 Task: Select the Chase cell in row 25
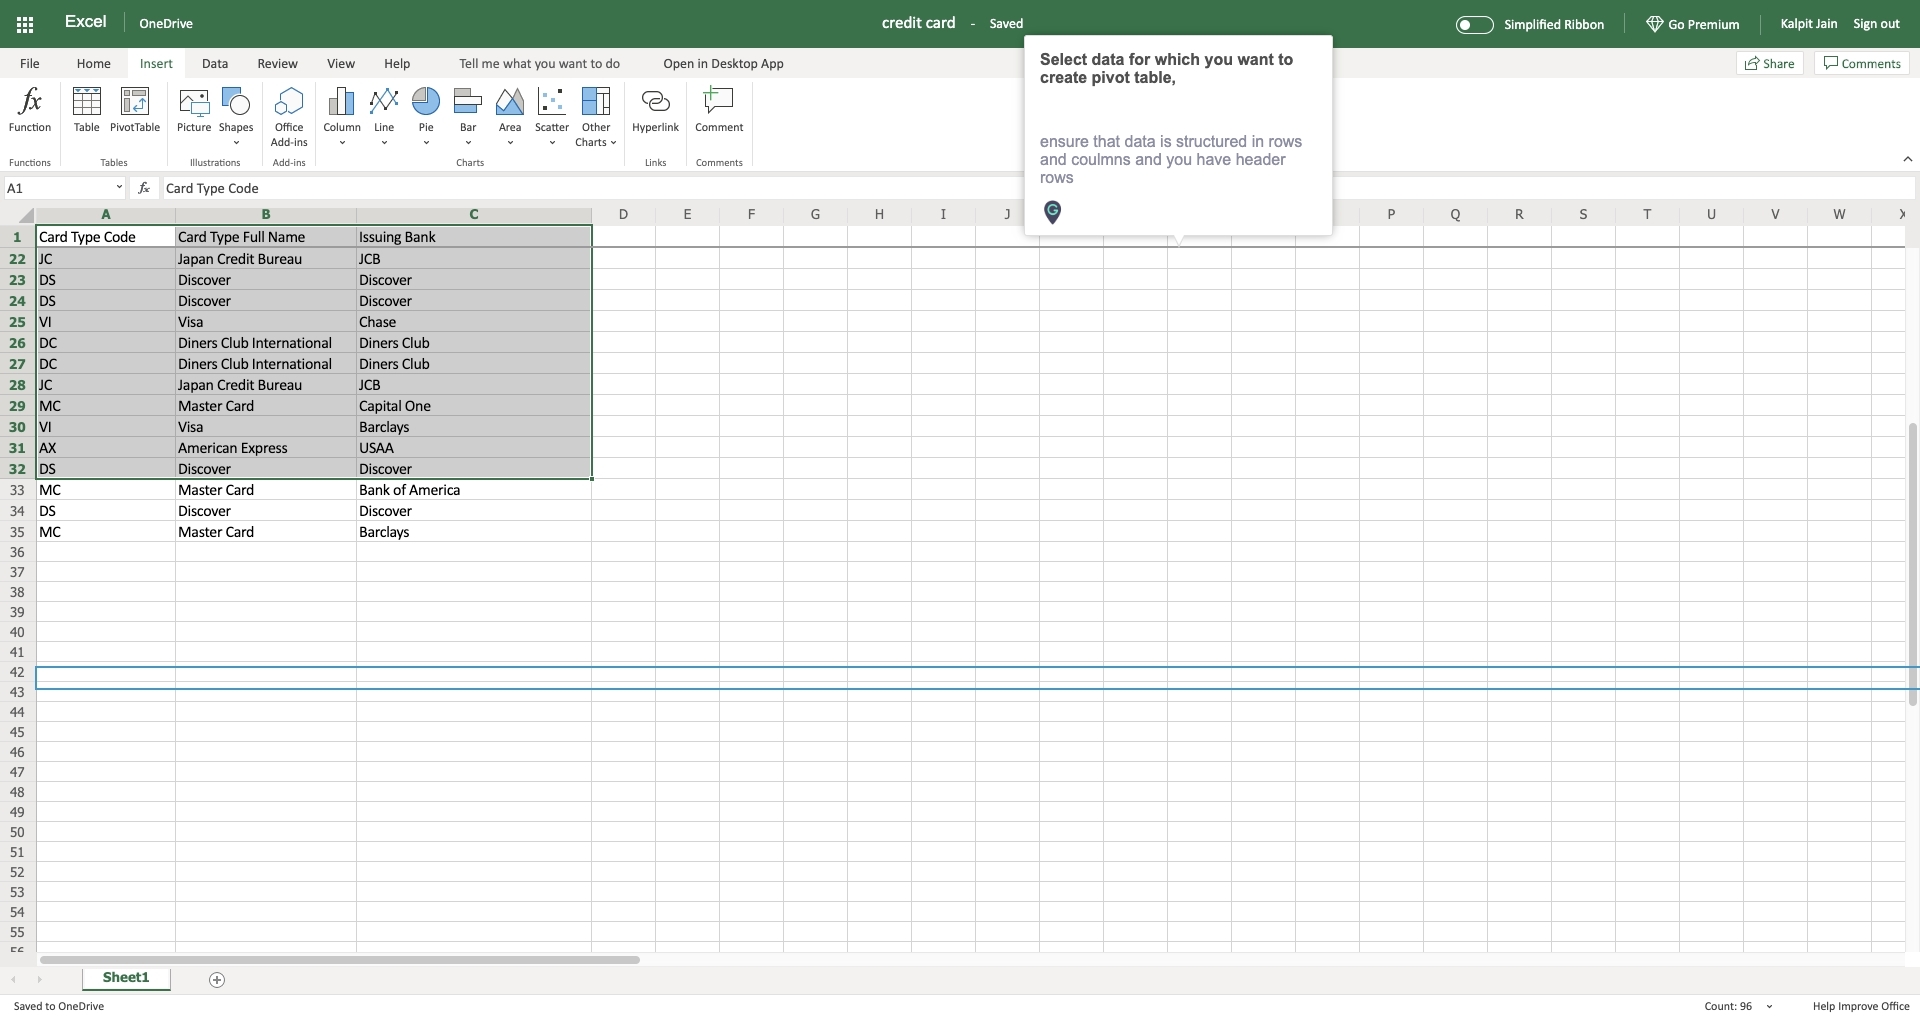[x=473, y=322]
